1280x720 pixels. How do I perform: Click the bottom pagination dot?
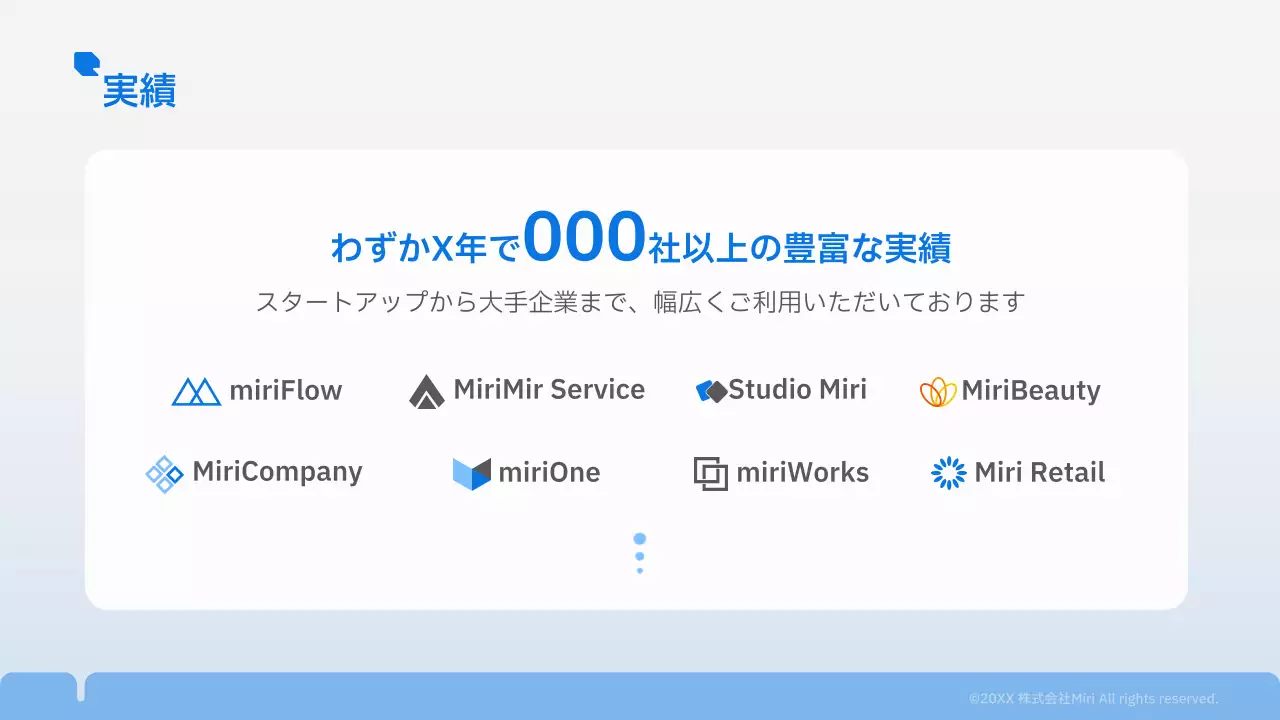640,570
